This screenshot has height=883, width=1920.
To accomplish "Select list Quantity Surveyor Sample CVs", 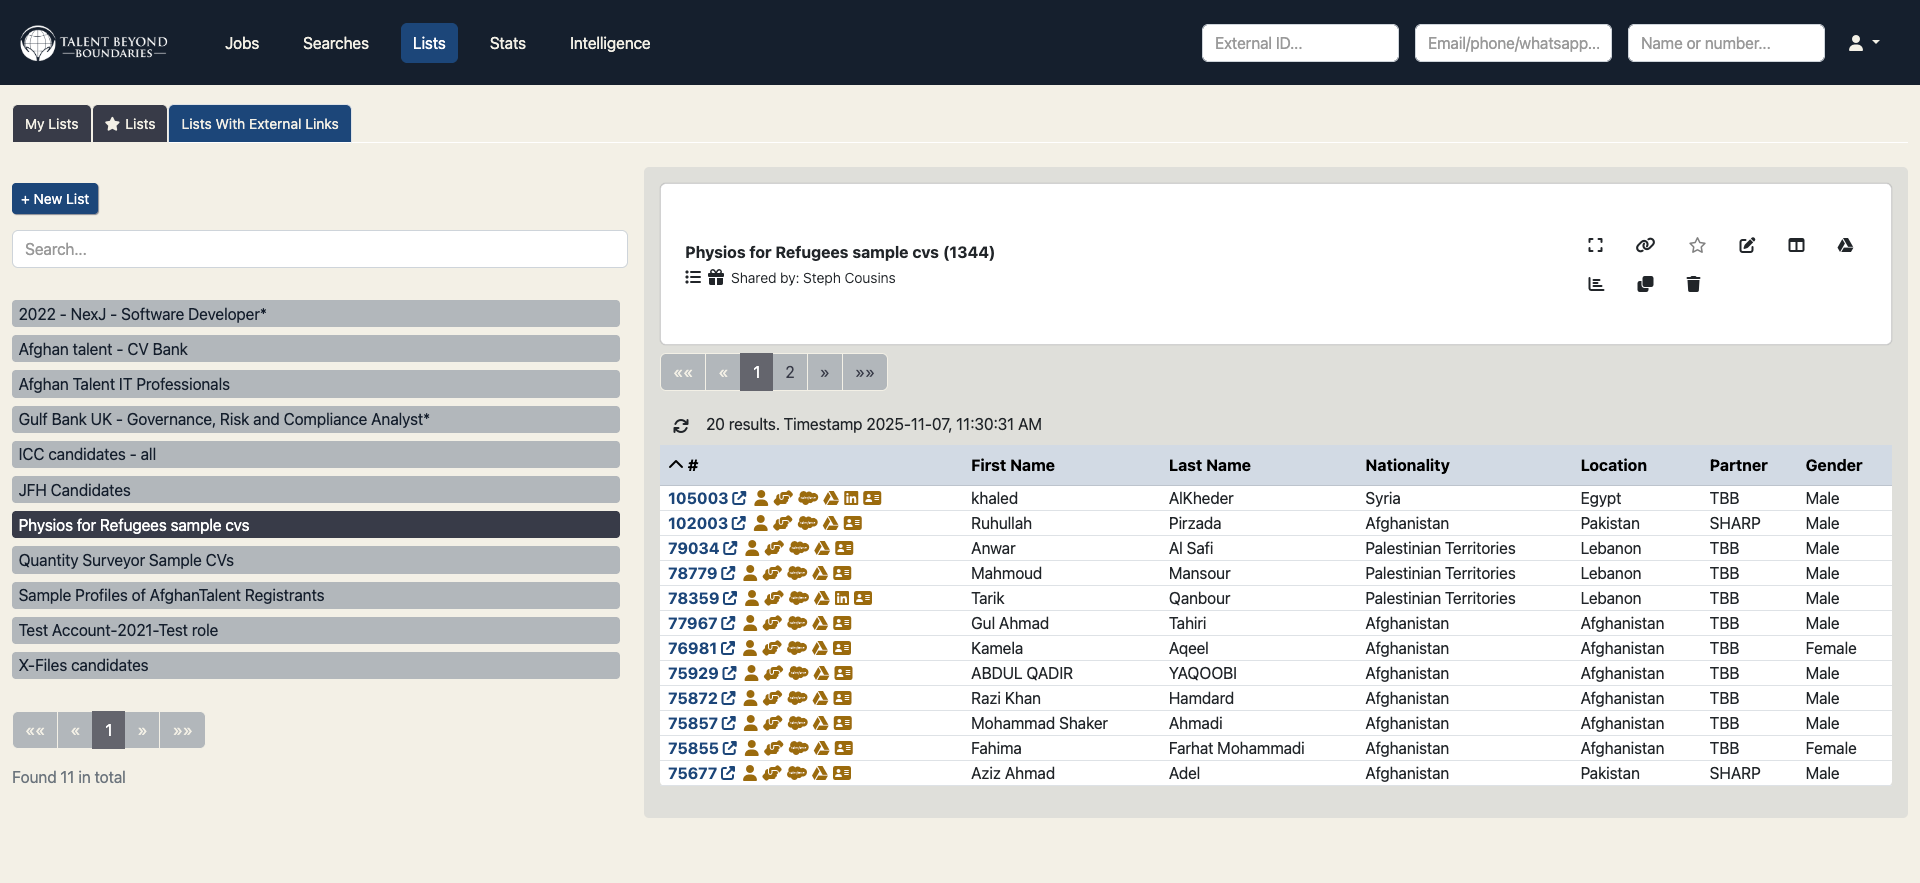I will coord(316,560).
